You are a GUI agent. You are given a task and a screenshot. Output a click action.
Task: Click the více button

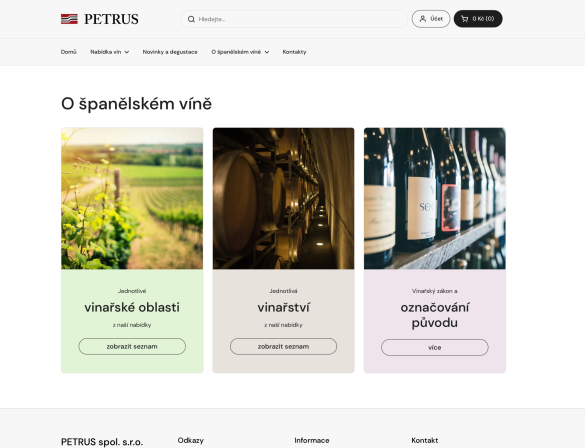[435, 348]
